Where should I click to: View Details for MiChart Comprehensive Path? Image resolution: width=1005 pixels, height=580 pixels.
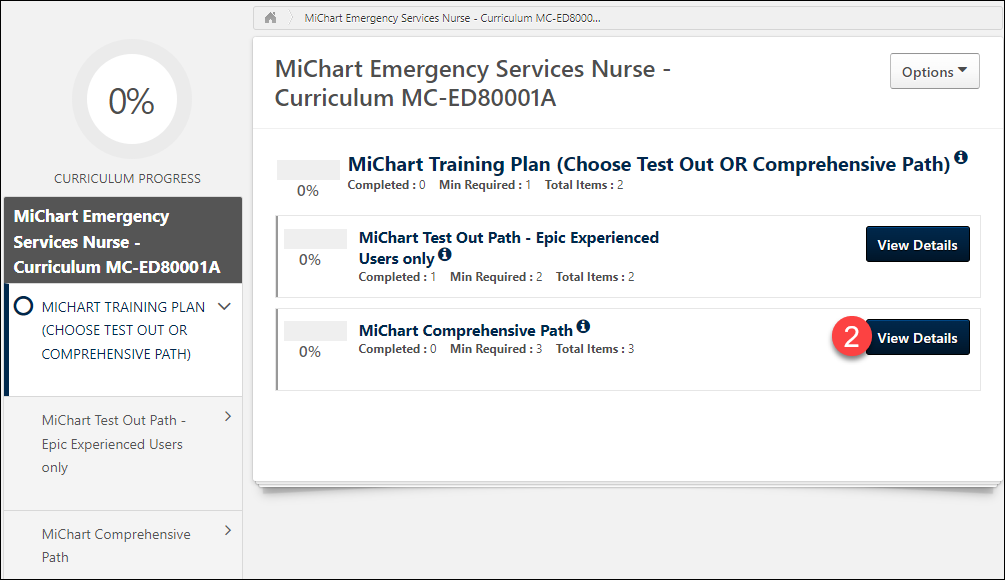tap(917, 338)
